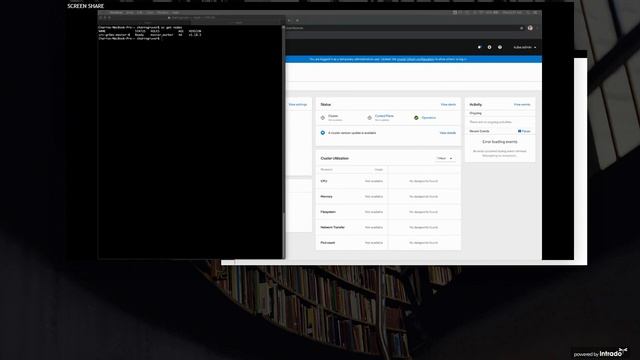This screenshot has width=640, height=360.
Task: Click the quick-add plus icon in console header
Action: pos(489,47)
